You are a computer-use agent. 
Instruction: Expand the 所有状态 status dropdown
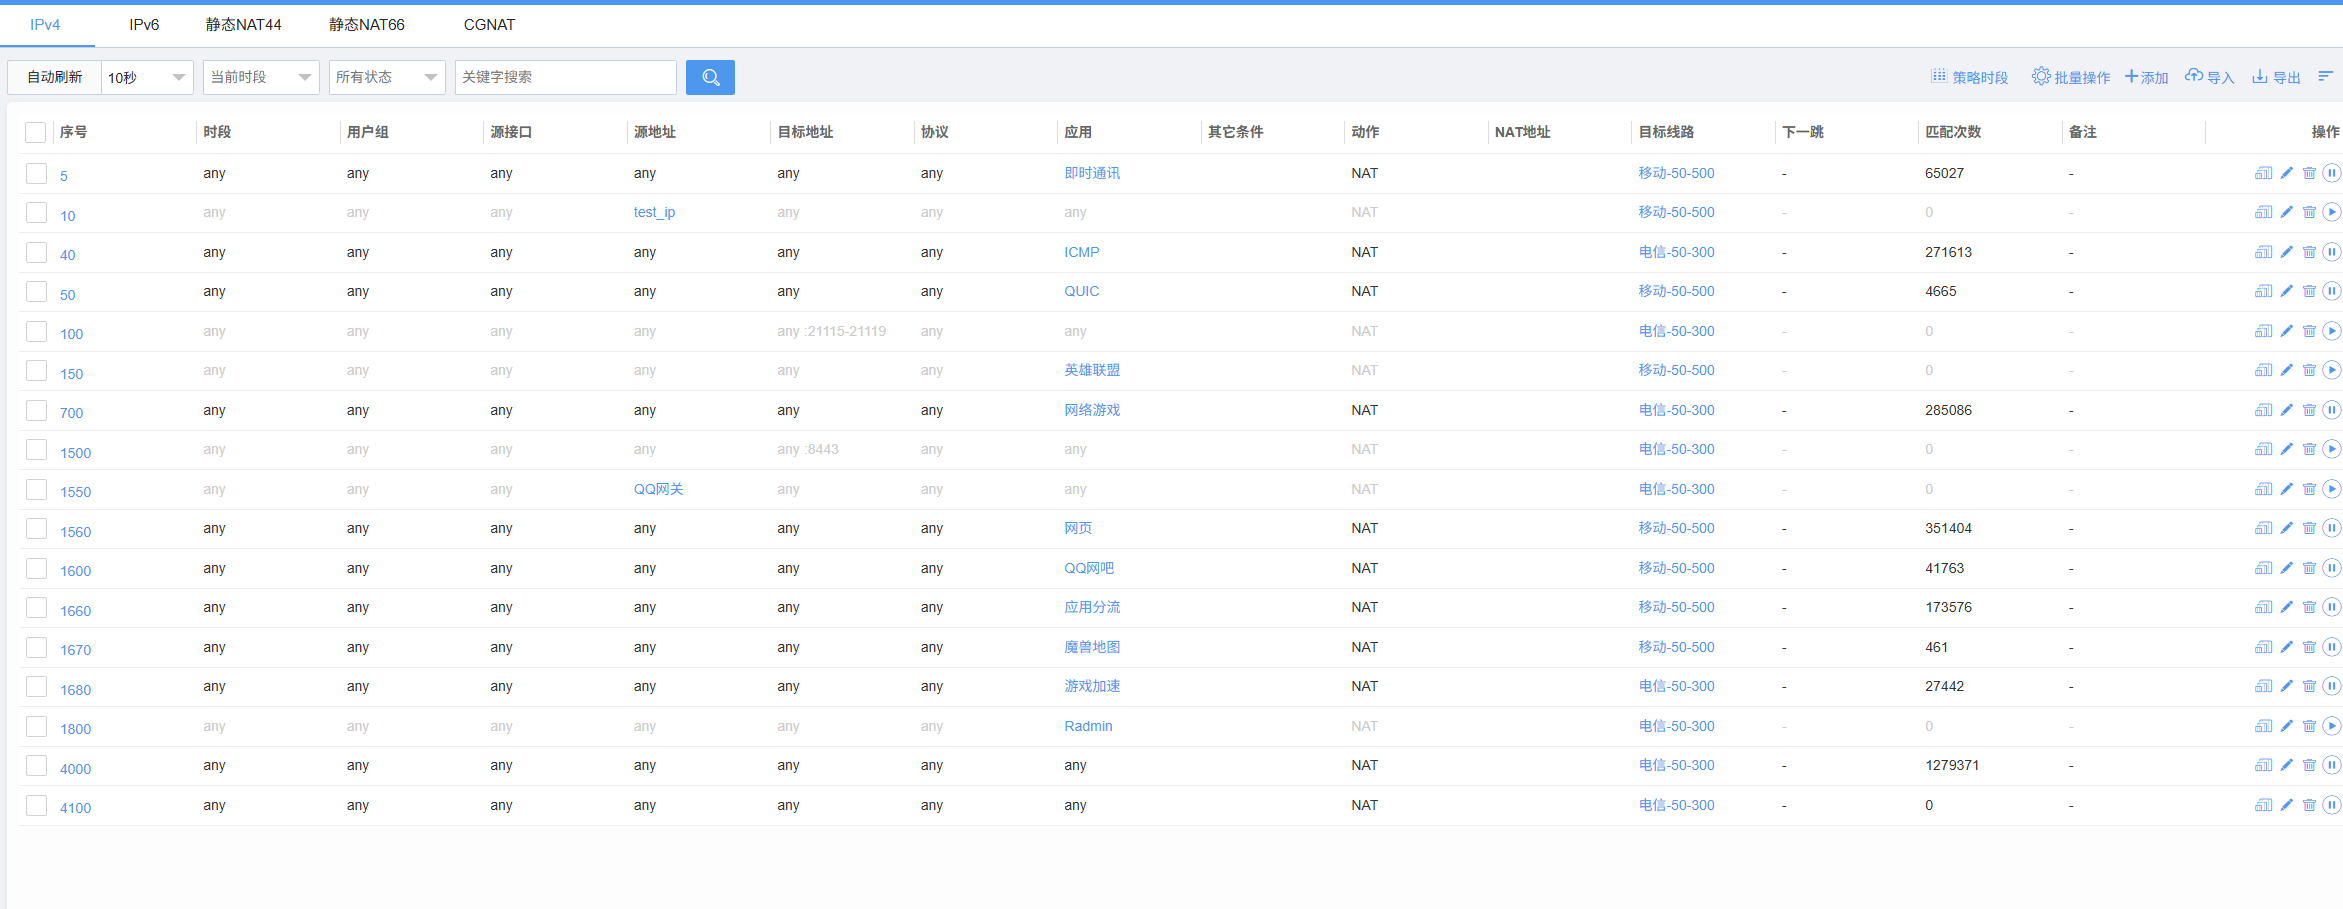point(387,77)
